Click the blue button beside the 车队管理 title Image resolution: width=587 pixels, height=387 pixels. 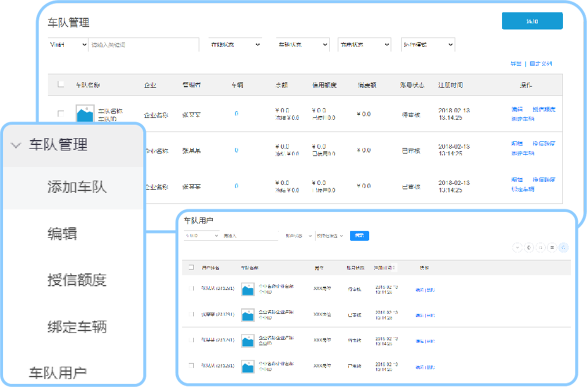(532, 21)
